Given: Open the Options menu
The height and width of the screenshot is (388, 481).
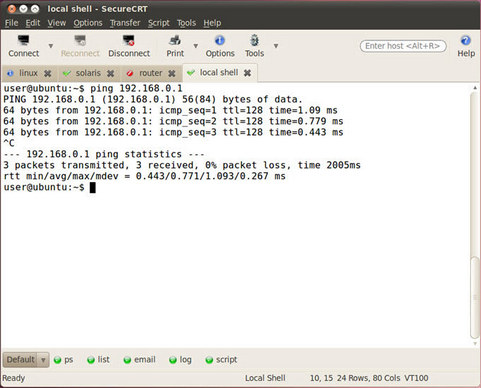Looking at the screenshot, I should pos(88,23).
